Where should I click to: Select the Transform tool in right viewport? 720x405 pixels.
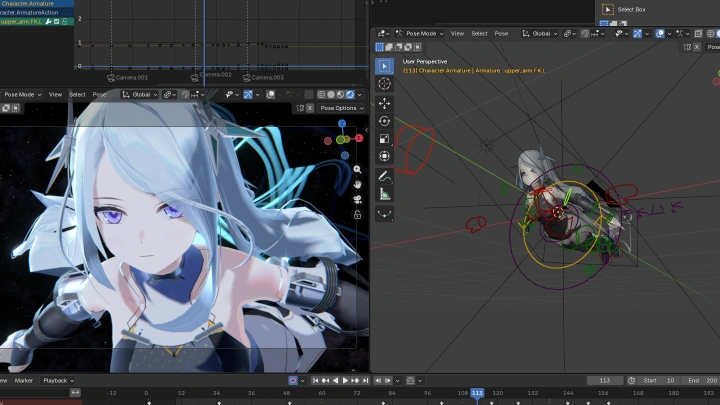(384, 156)
